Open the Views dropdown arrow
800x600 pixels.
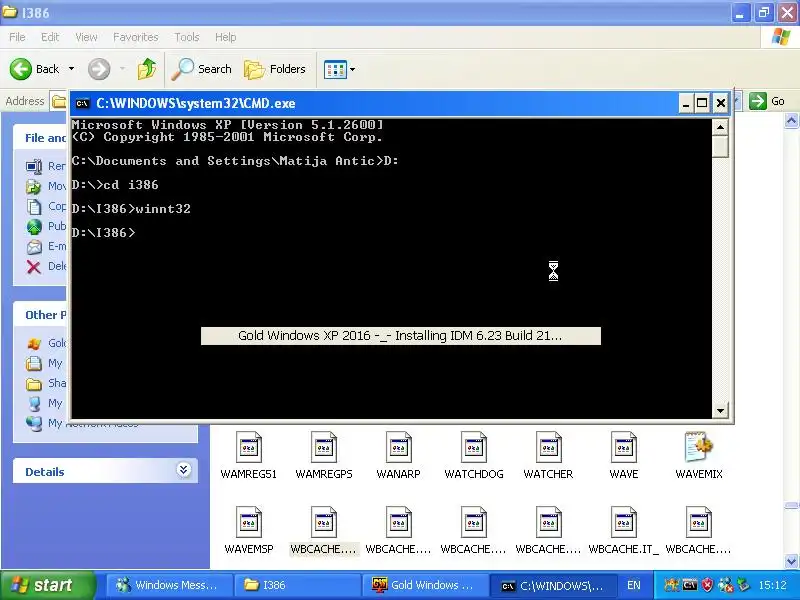tap(353, 69)
